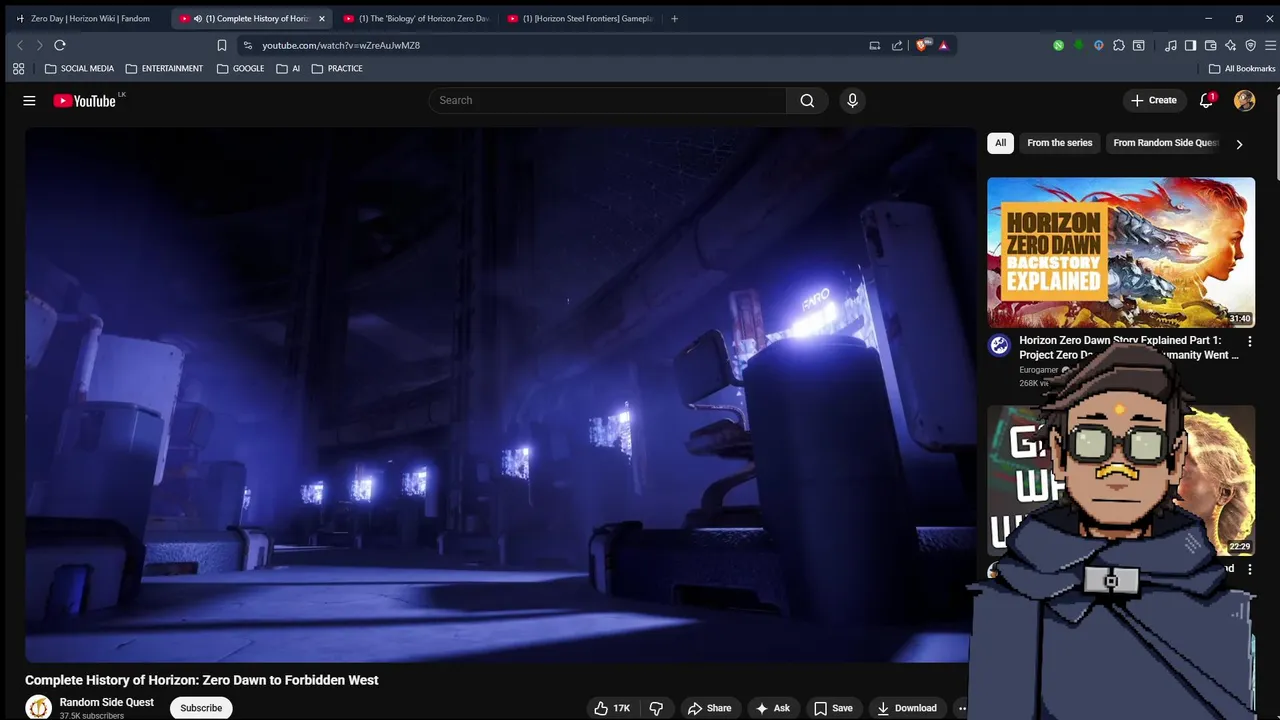This screenshot has height=720, width=1280.
Task: Click the green N extension icon
Action: [1059, 45]
